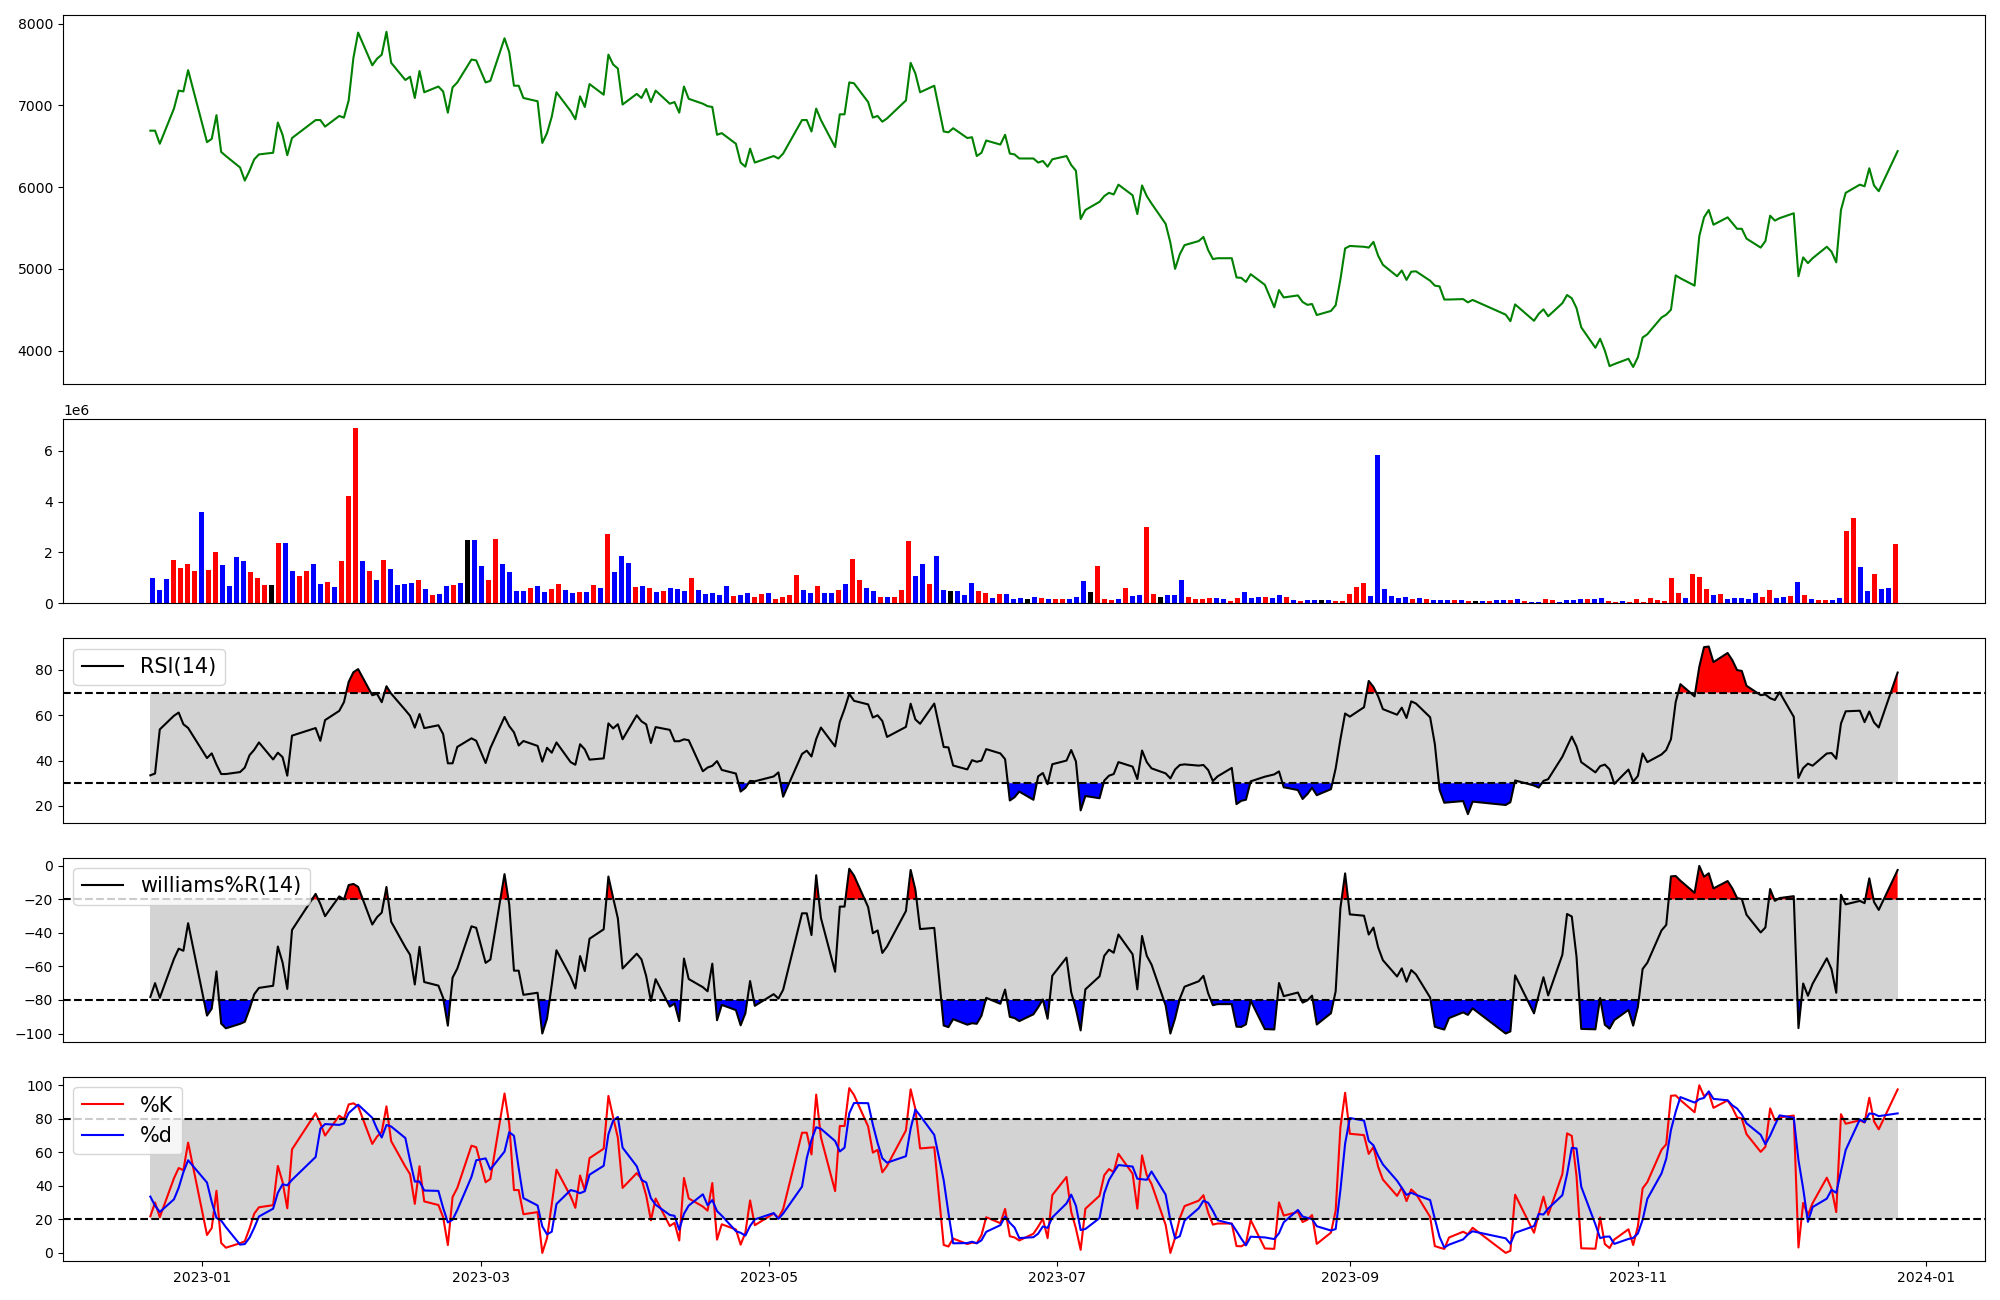Click the 8000 price axis label
Image resolution: width=2000 pixels, height=1300 pixels.
click(x=36, y=24)
